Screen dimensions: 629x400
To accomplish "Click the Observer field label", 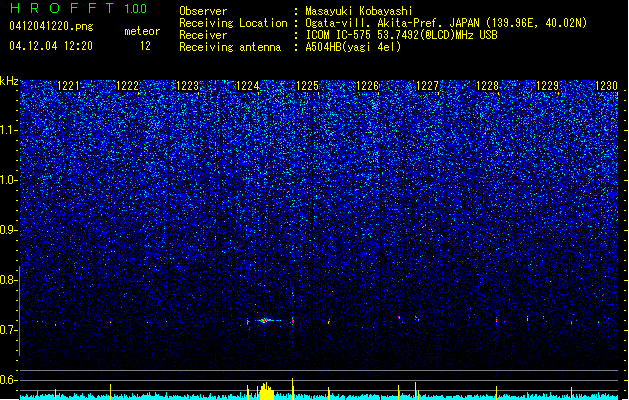I will [x=203, y=11].
